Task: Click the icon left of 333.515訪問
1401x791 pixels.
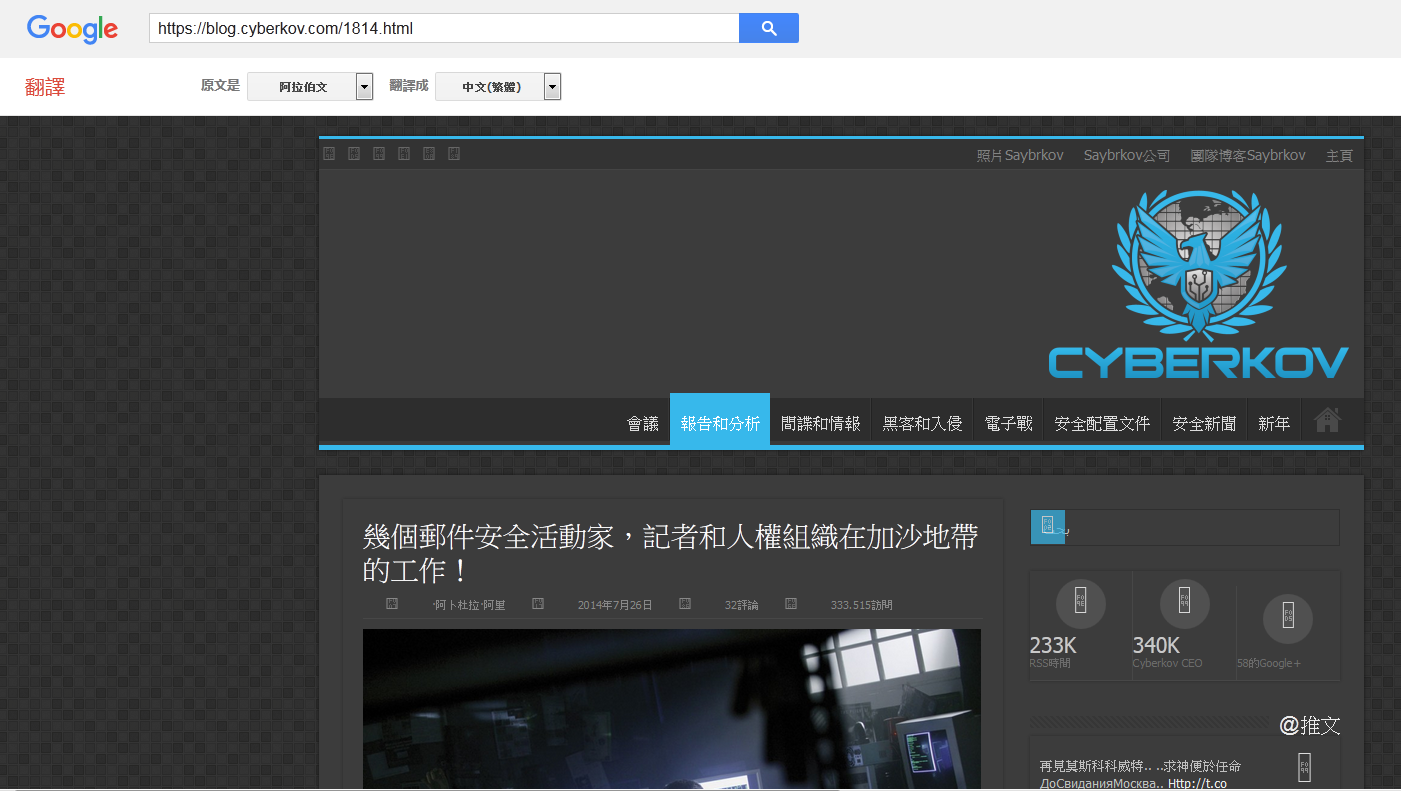Action: click(x=791, y=604)
